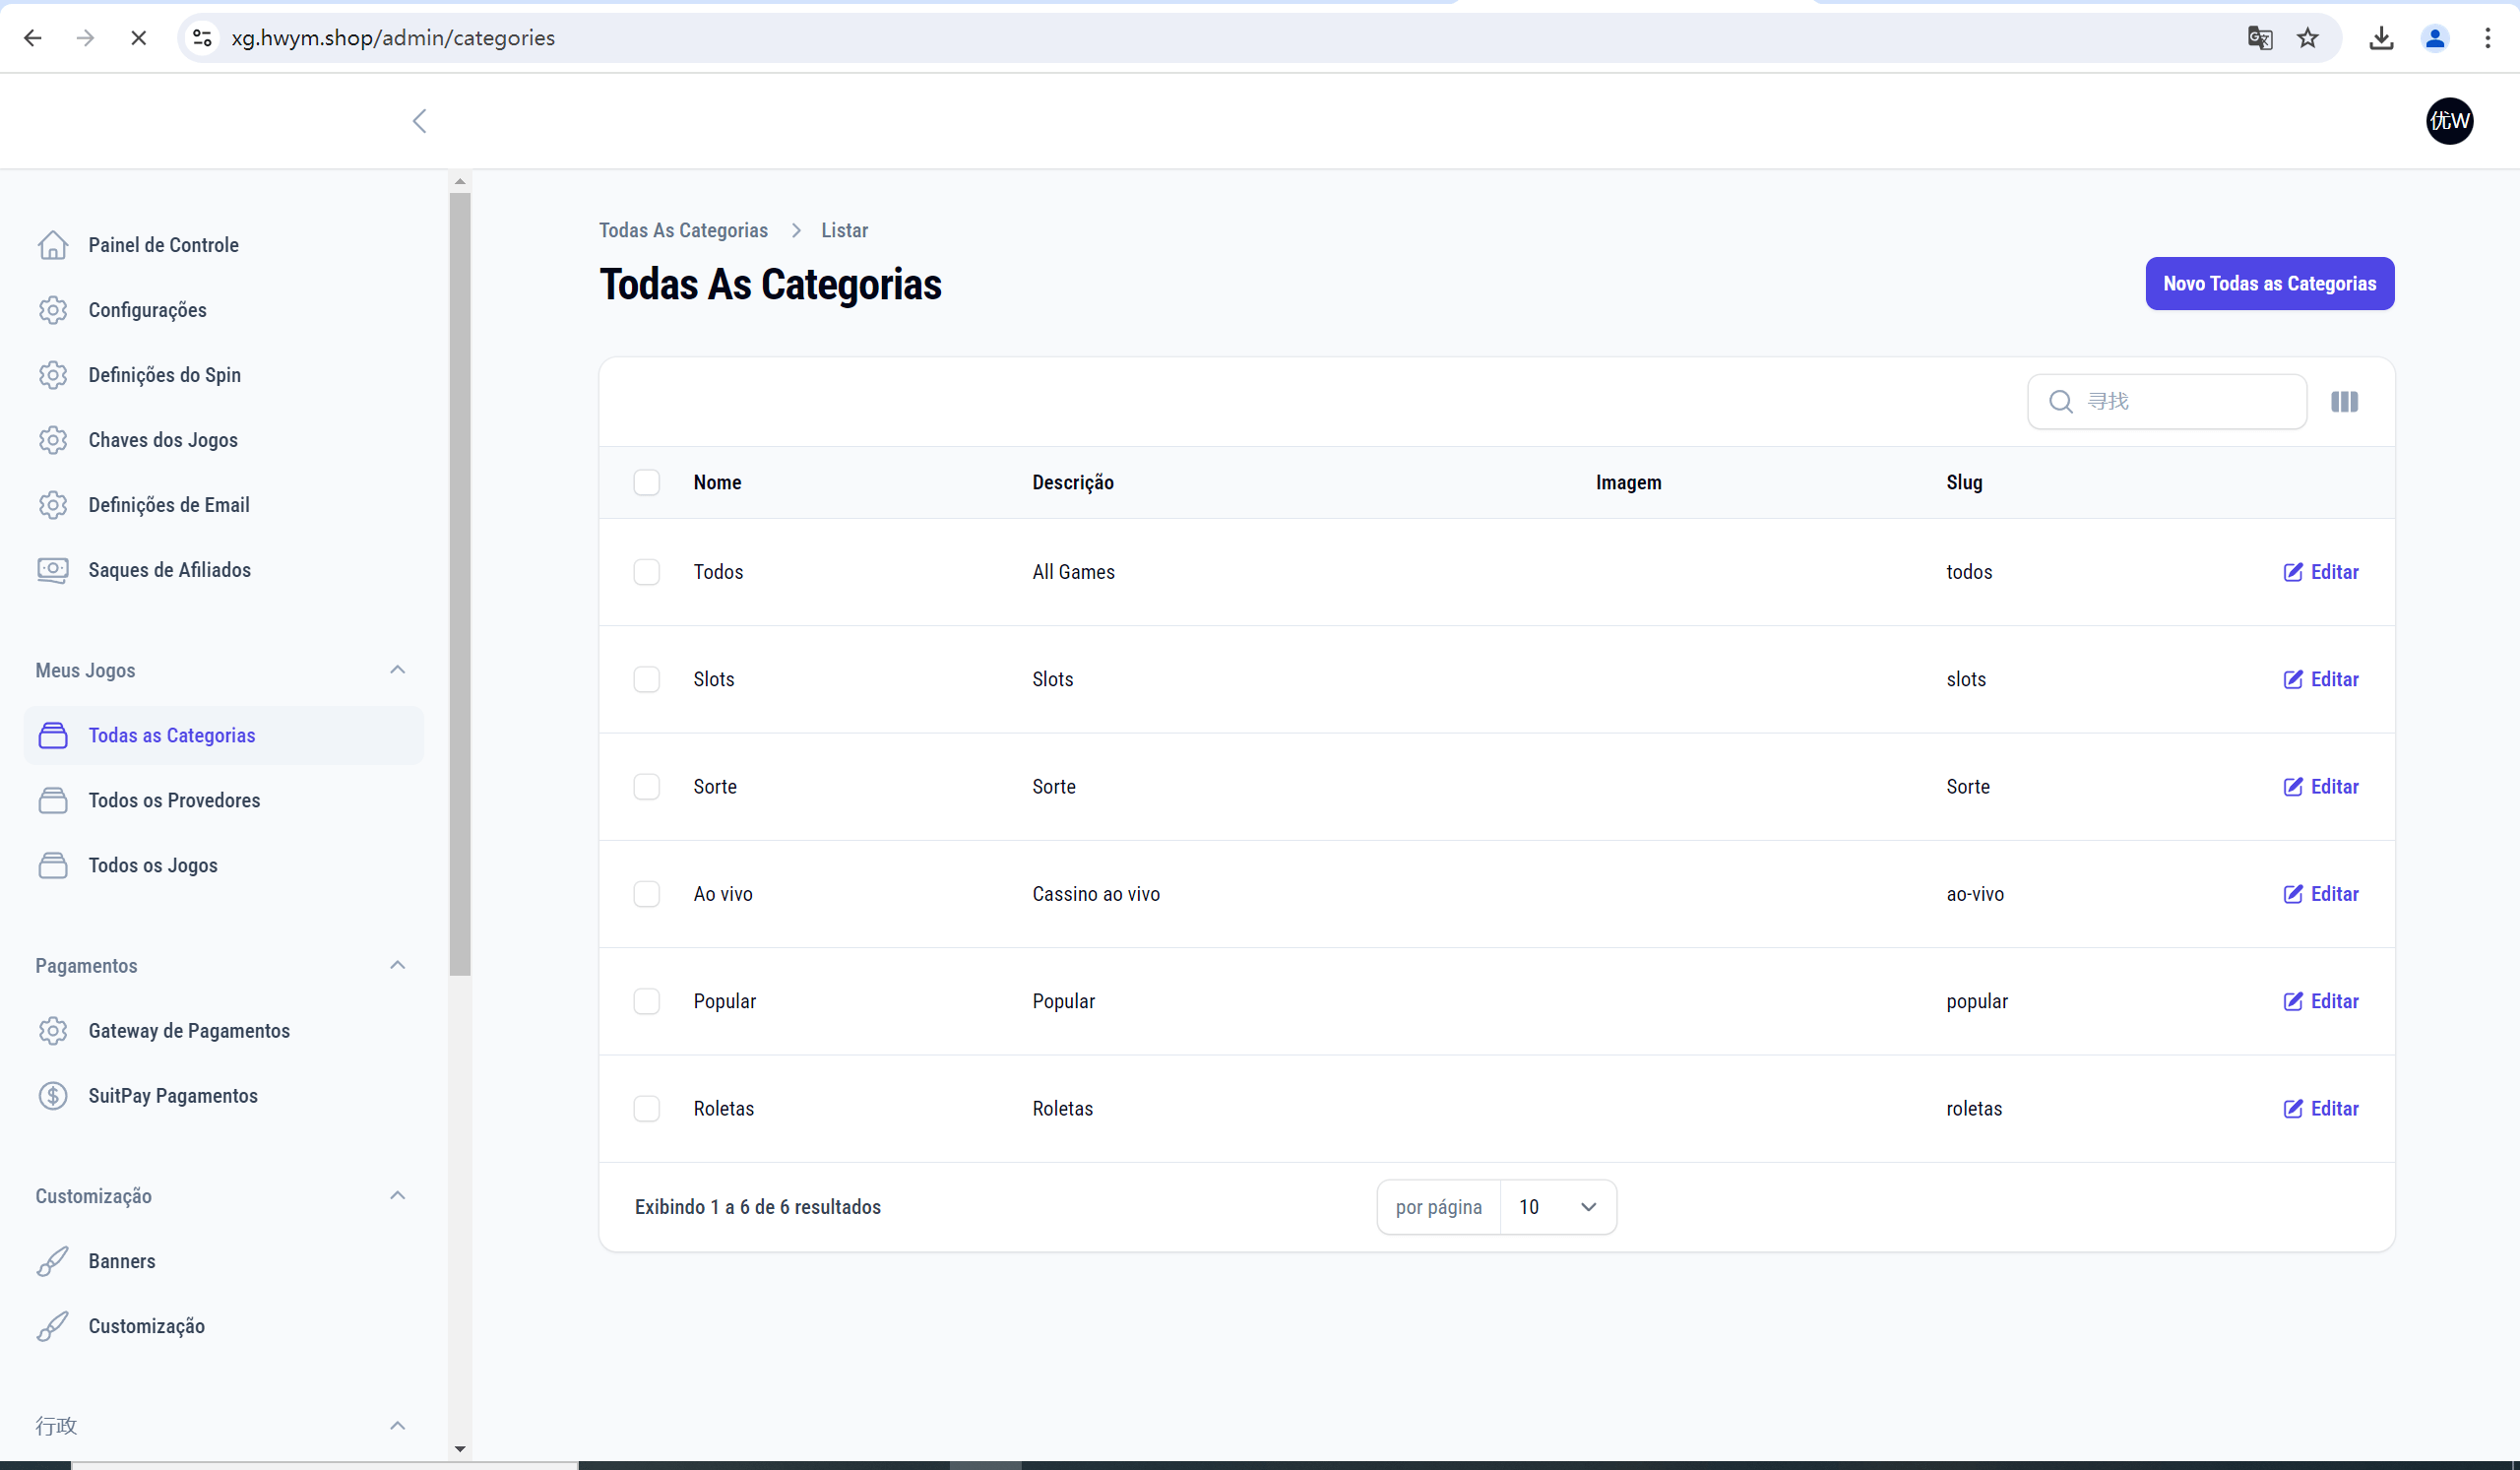Click the Gateway de Pagamentos icon
This screenshot has height=1470, width=2520.
click(52, 1029)
